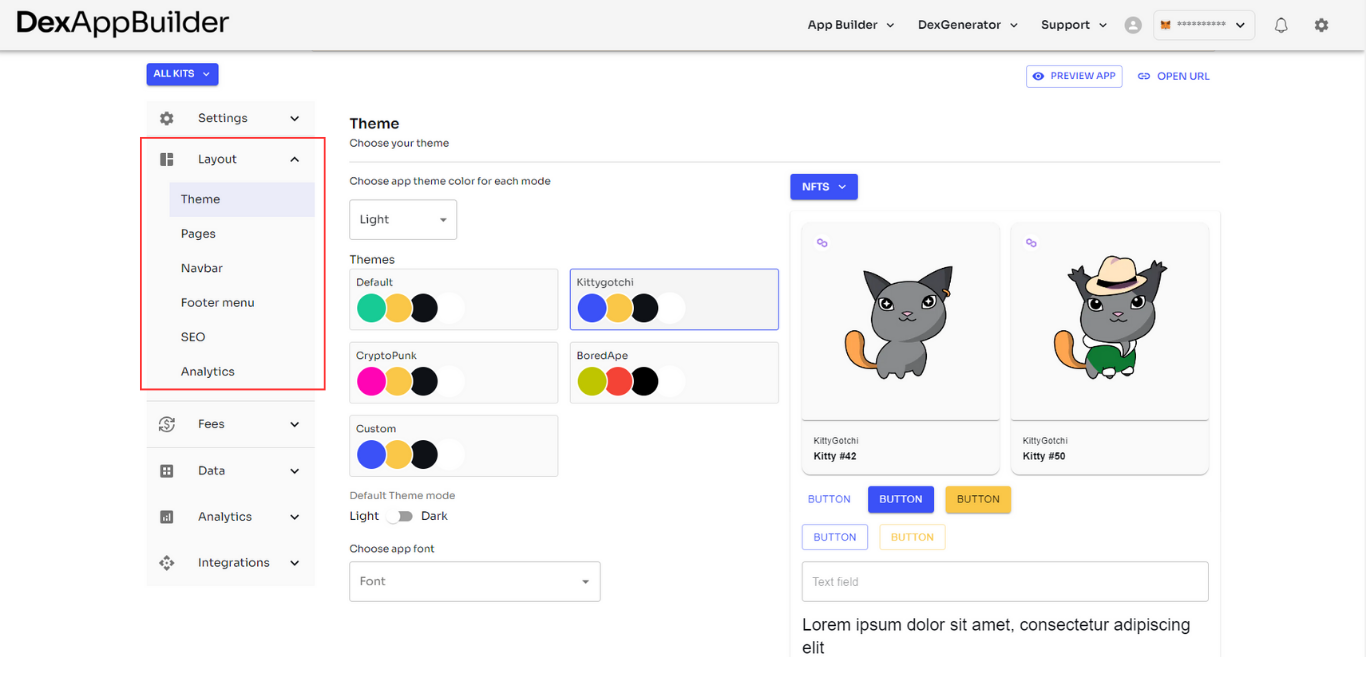Click the PREVIEW APP button
The image size is (1366, 694).
point(1074,76)
